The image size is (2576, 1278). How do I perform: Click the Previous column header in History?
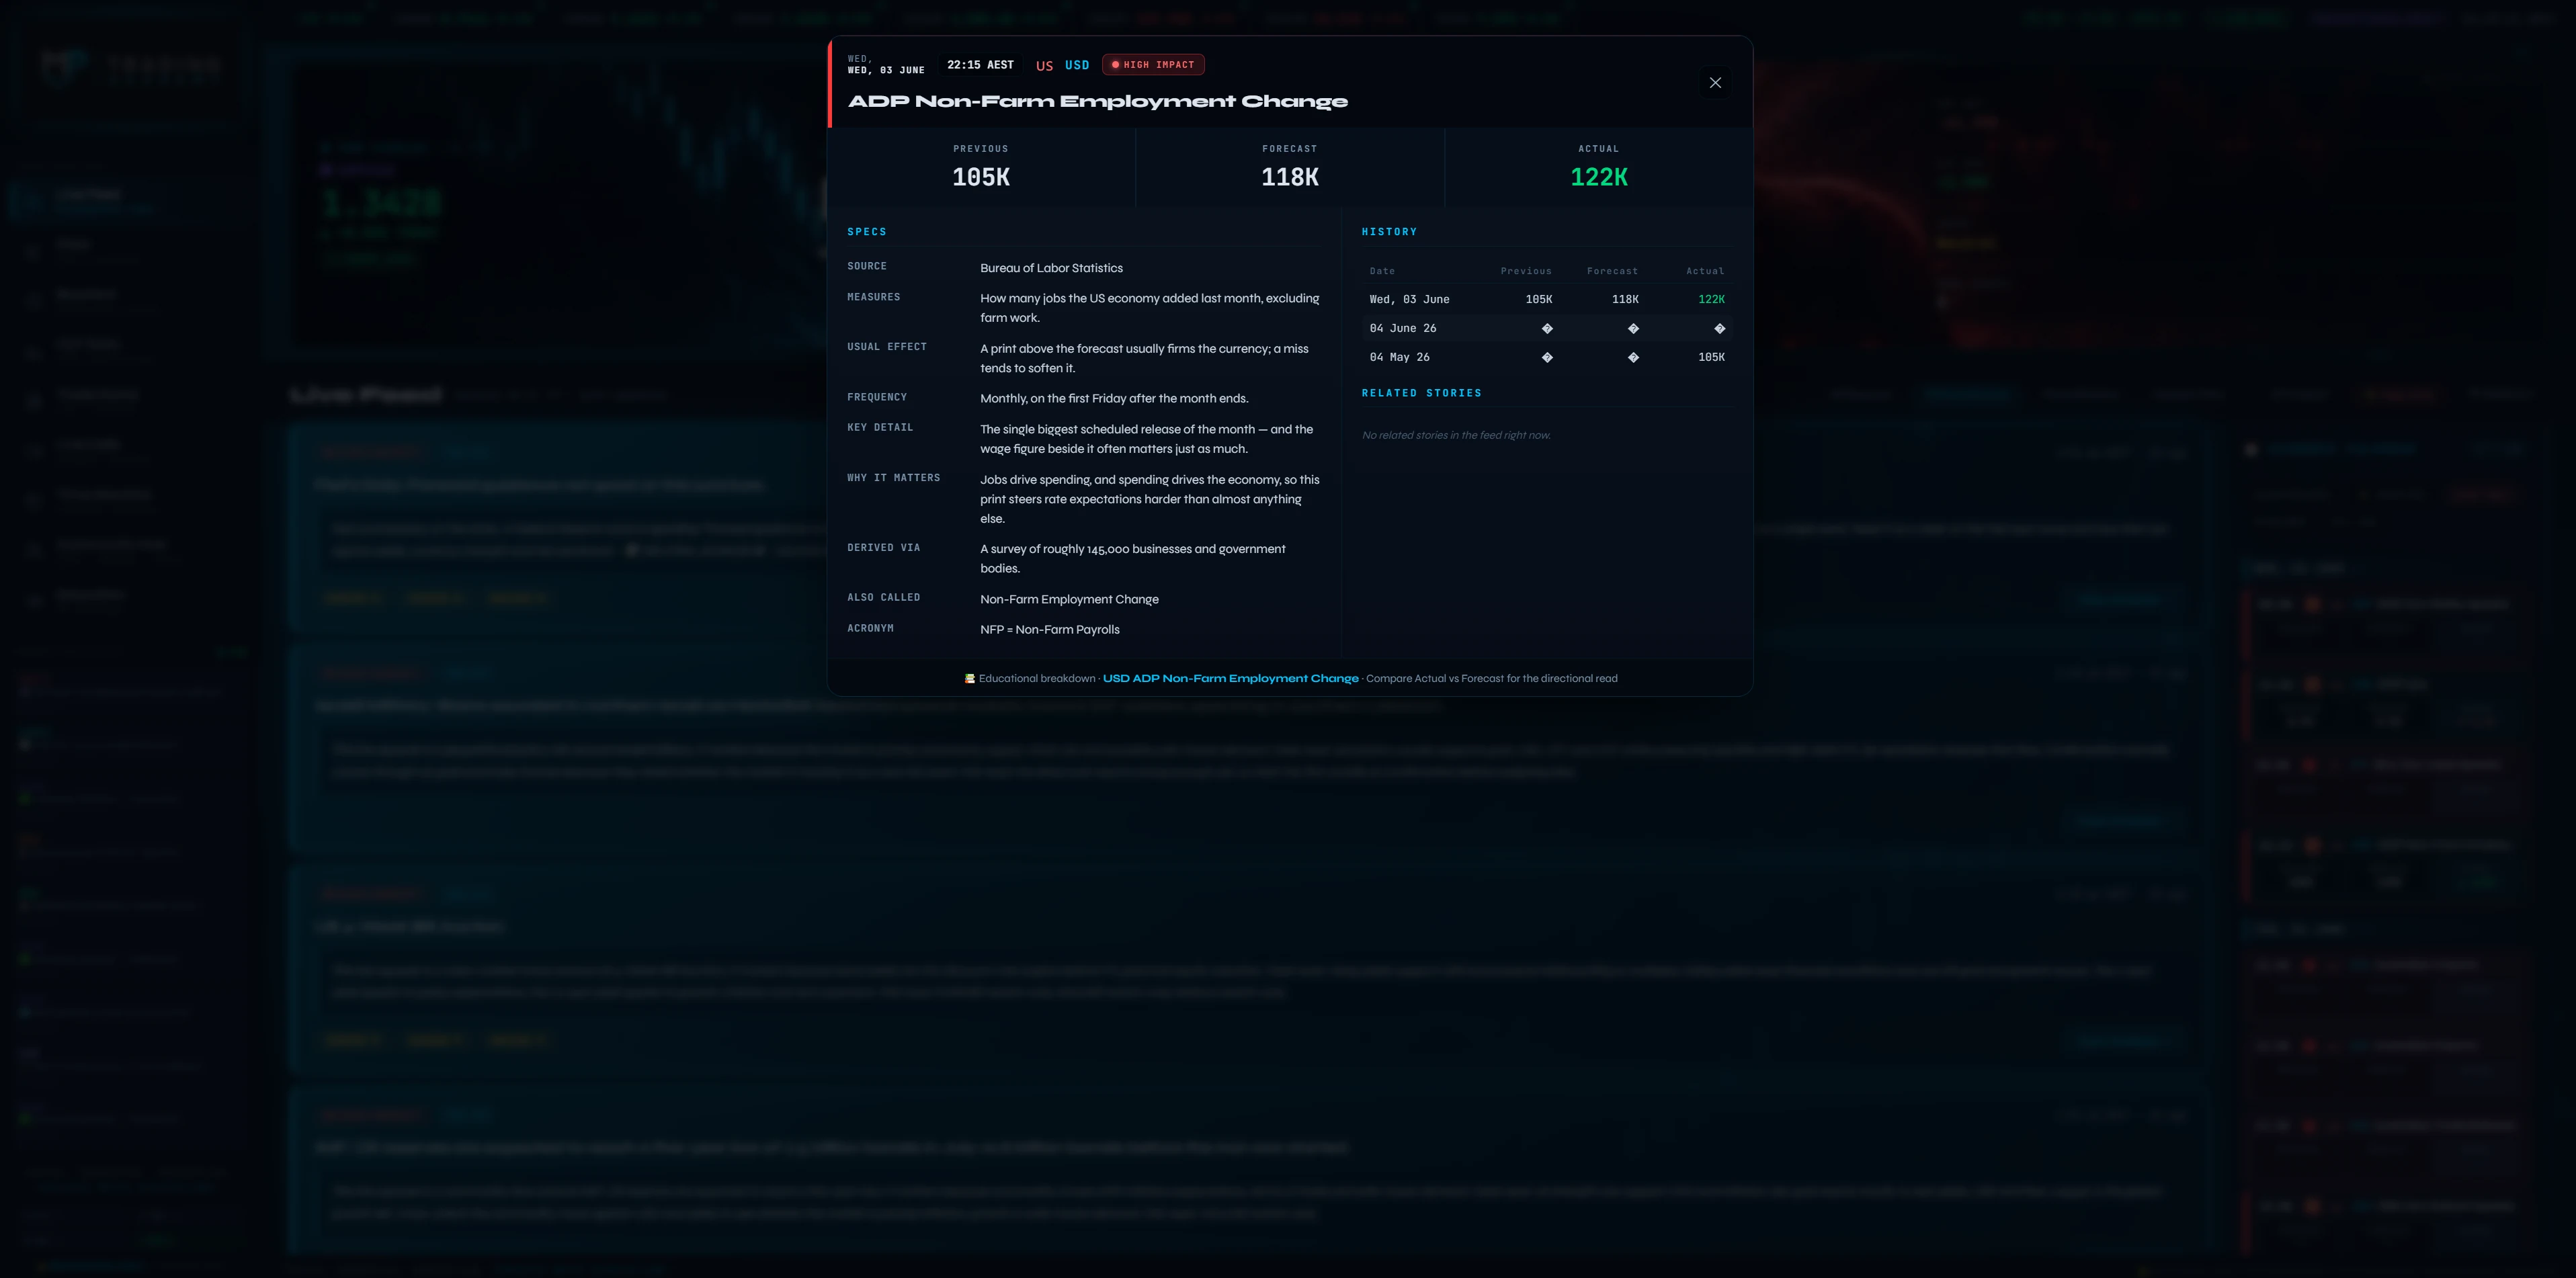[1526, 271]
